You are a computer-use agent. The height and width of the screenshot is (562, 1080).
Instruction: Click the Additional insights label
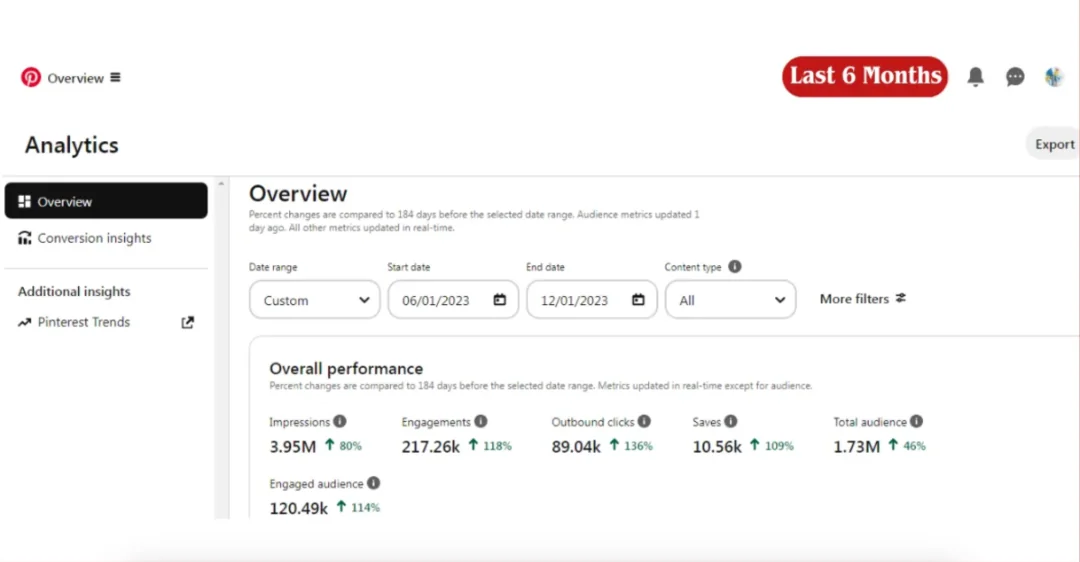click(74, 291)
